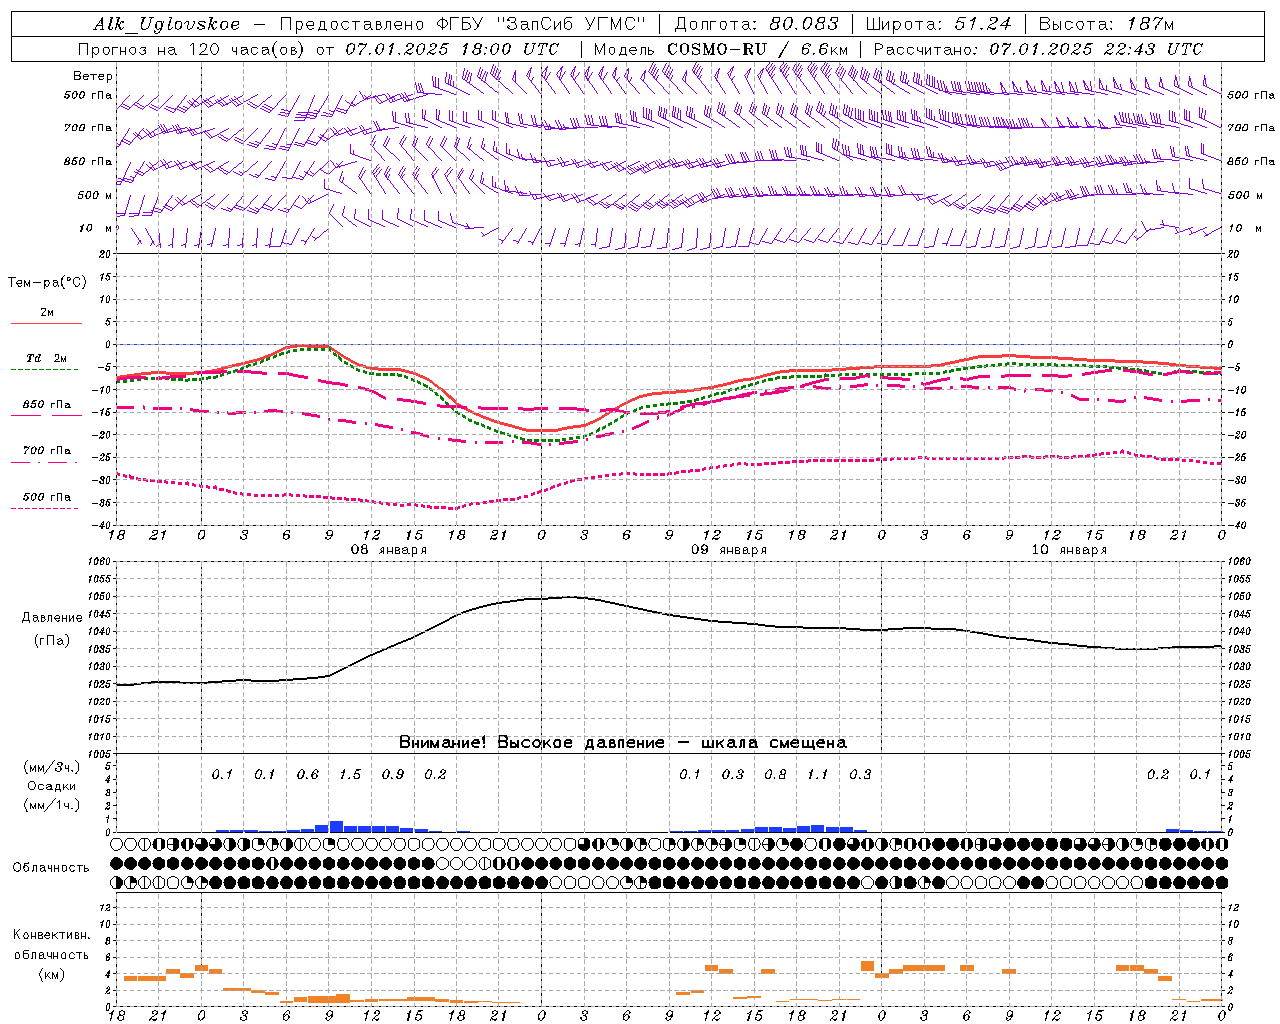Click the 09 января date label
Screen dimensions: 1280x1024
coord(729,550)
